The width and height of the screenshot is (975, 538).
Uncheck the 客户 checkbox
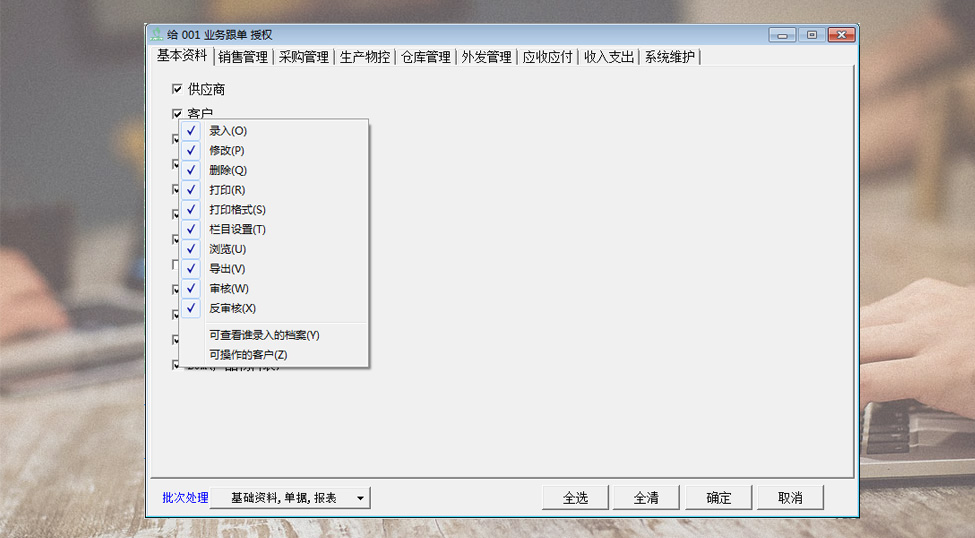click(x=178, y=114)
